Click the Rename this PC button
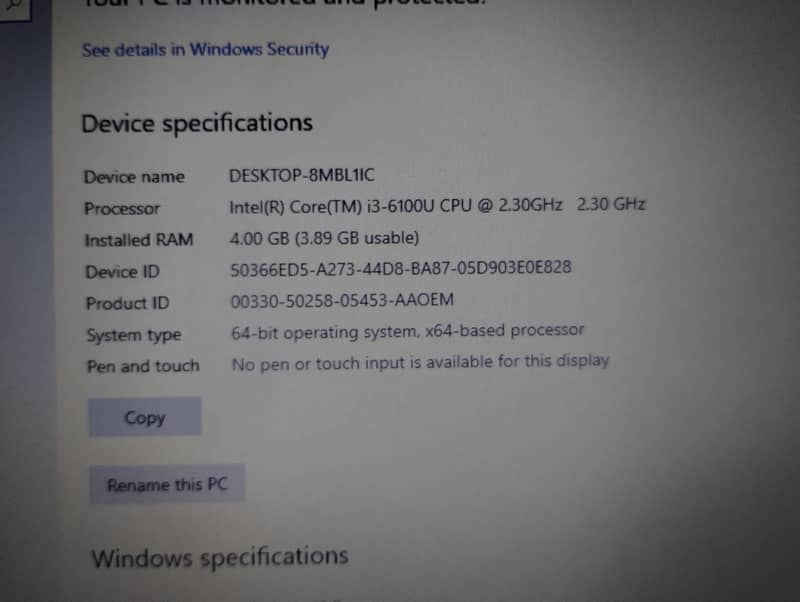 pyautogui.click(x=167, y=484)
